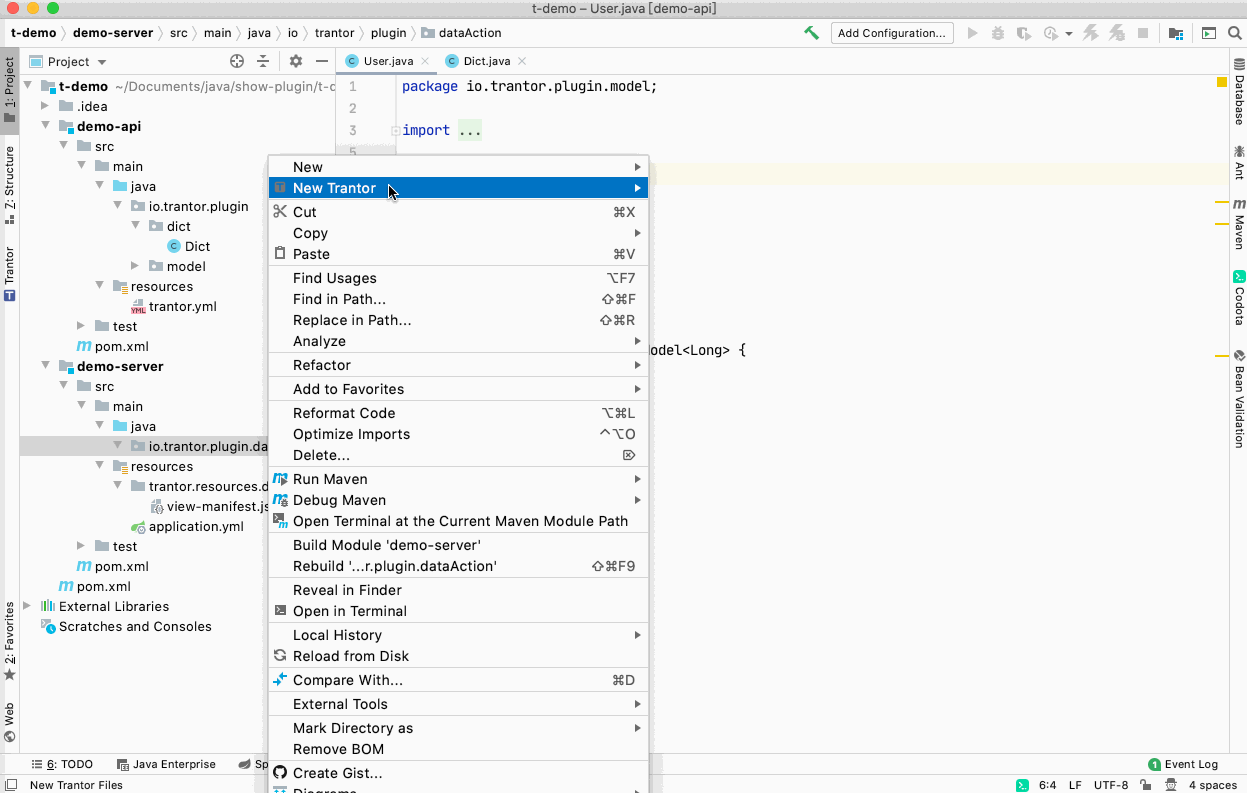Select Find Usages from context menu
1247x793 pixels.
[459, 278]
